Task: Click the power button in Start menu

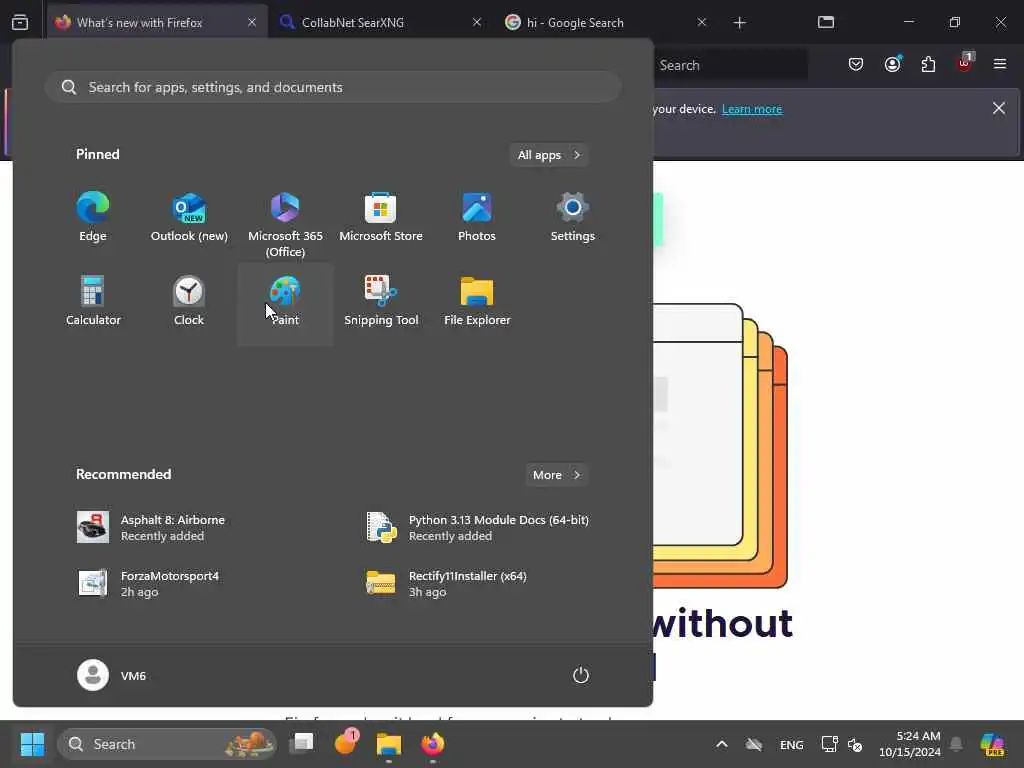Action: tap(581, 675)
